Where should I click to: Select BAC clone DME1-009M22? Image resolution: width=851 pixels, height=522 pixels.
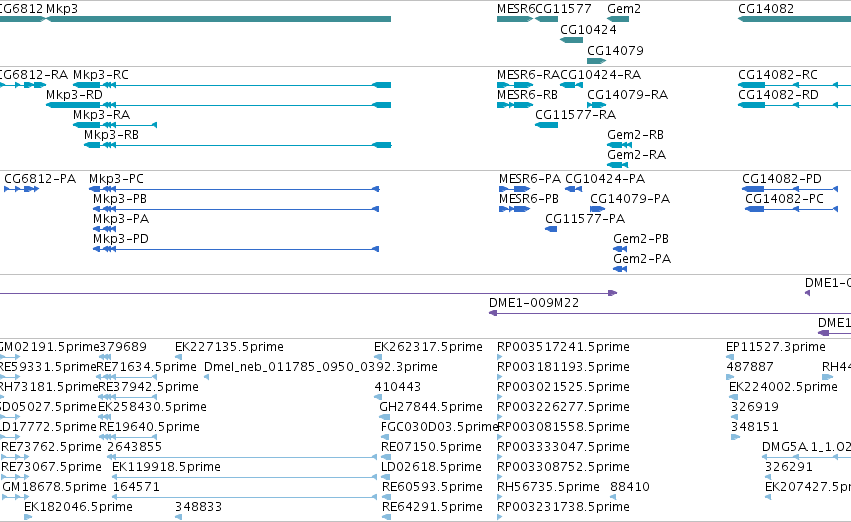(x=670, y=313)
